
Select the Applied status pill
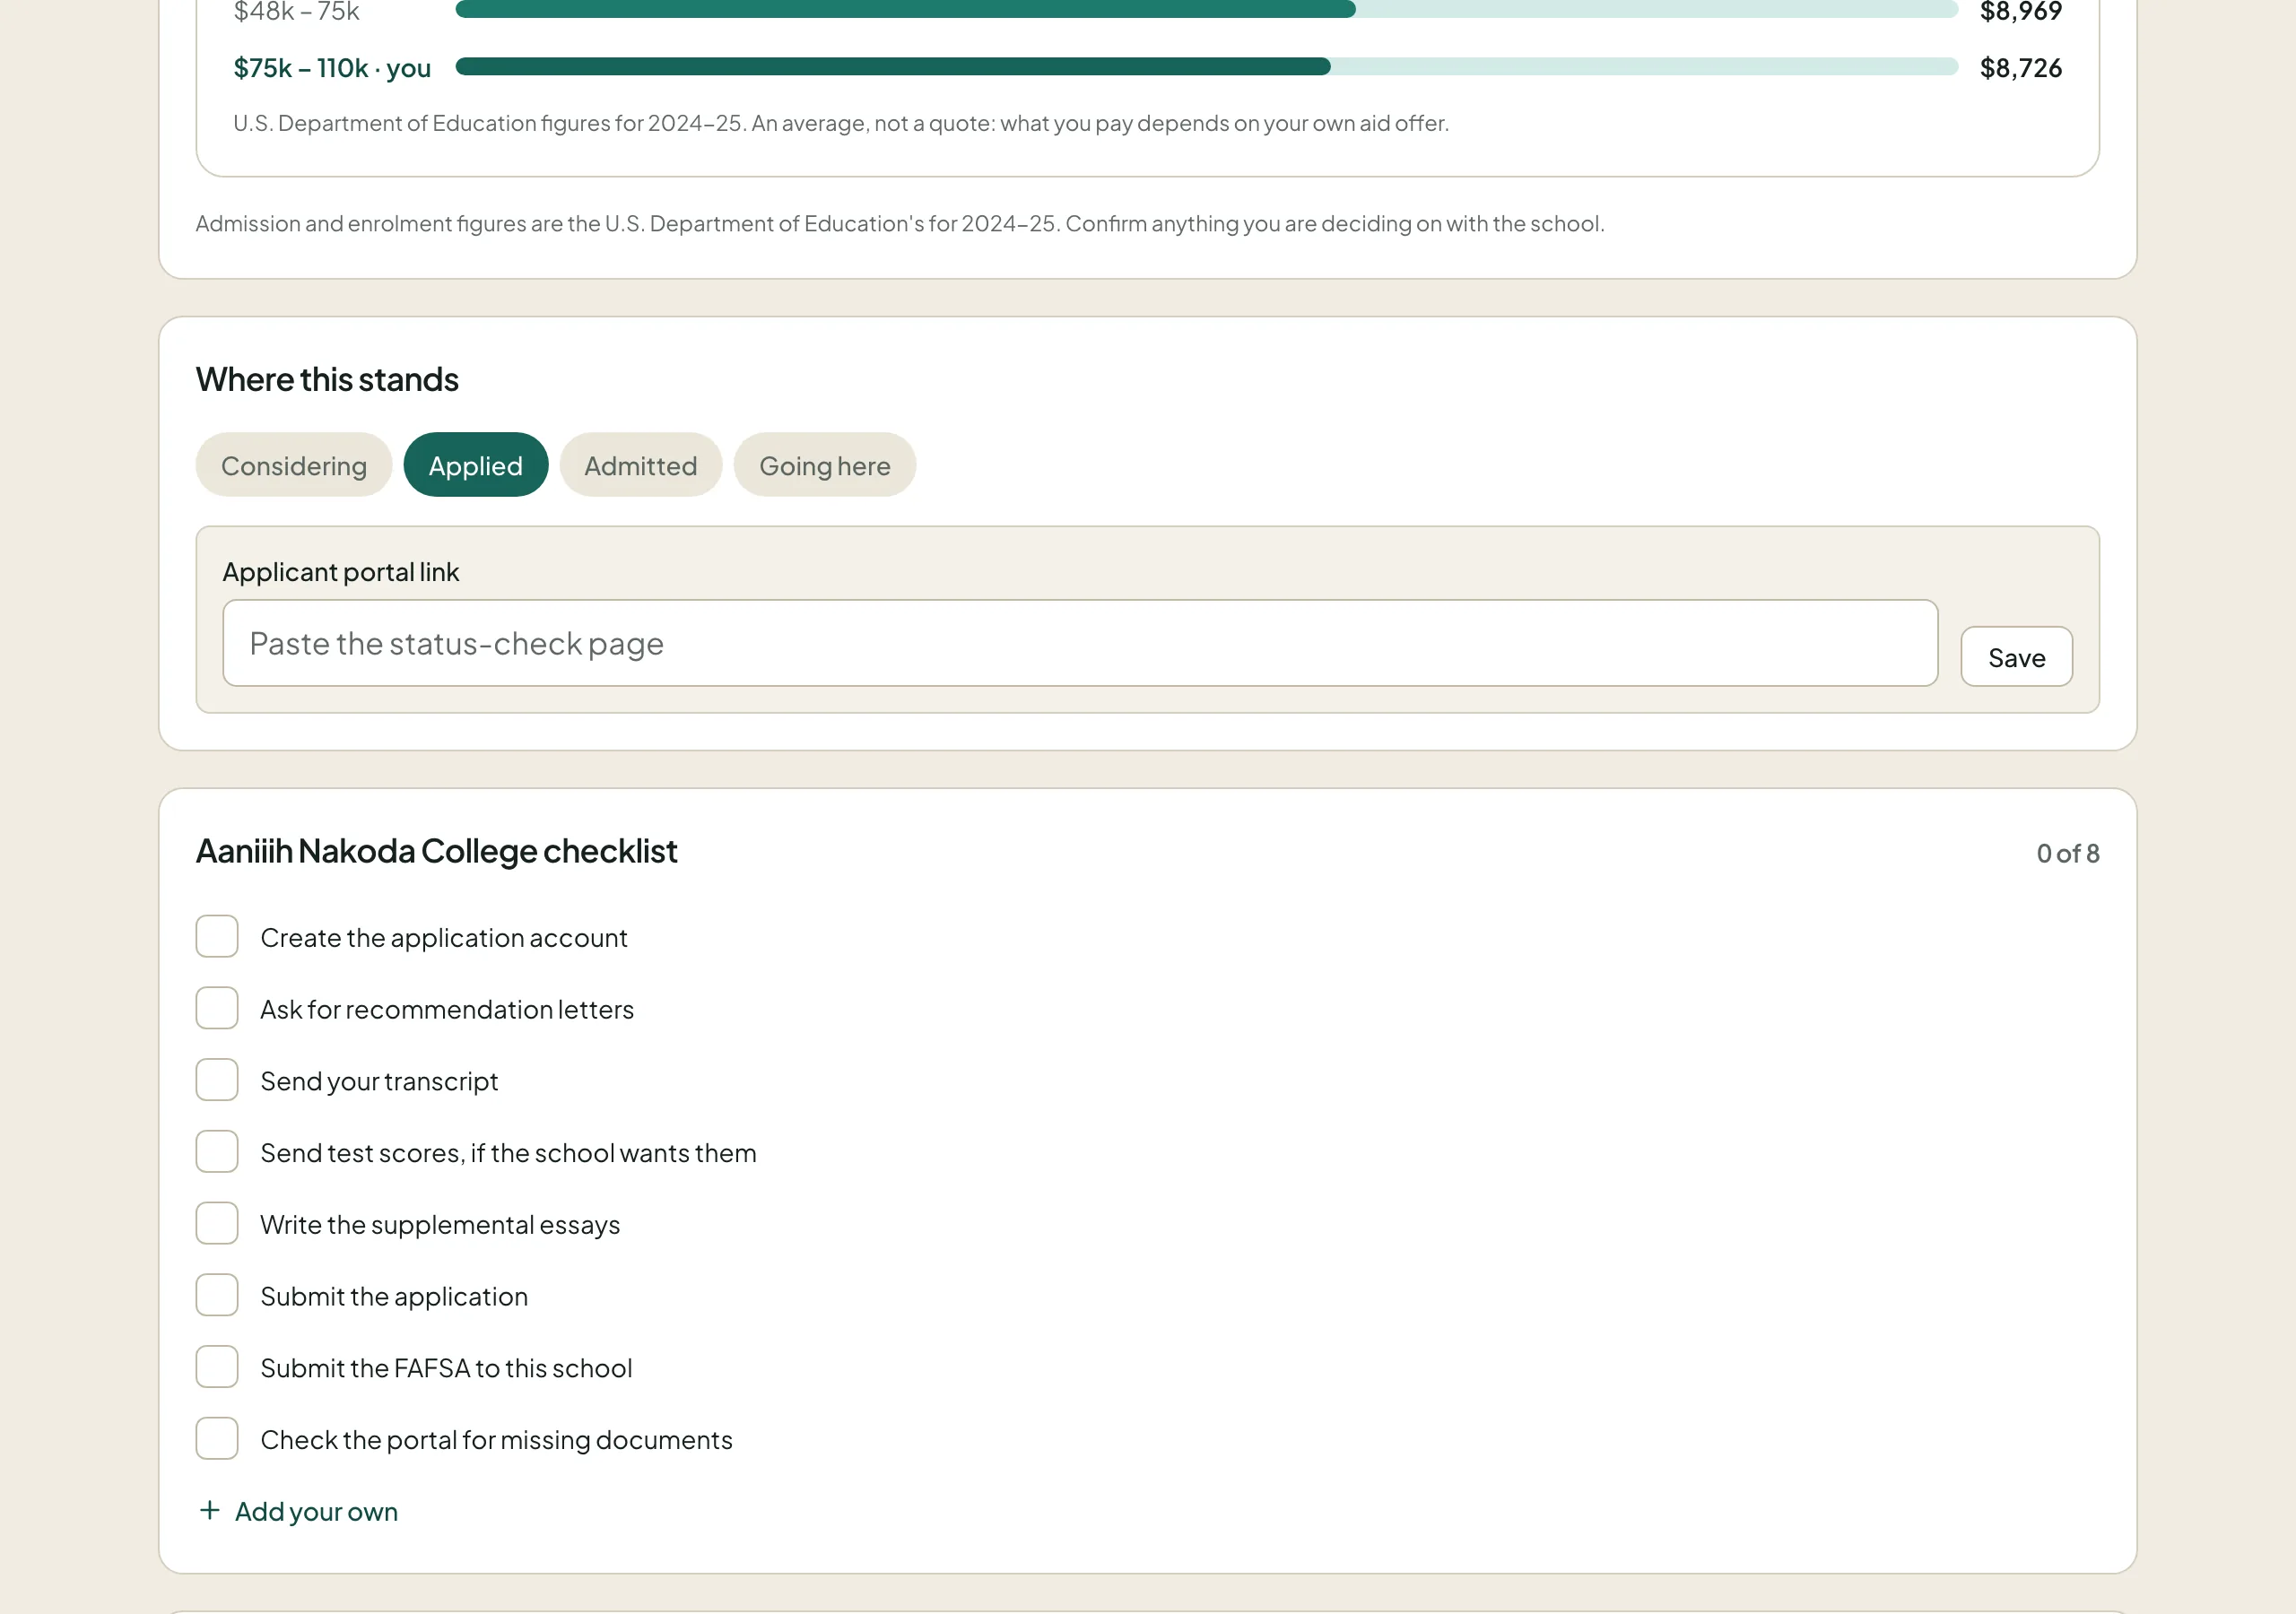tap(476, 465)
